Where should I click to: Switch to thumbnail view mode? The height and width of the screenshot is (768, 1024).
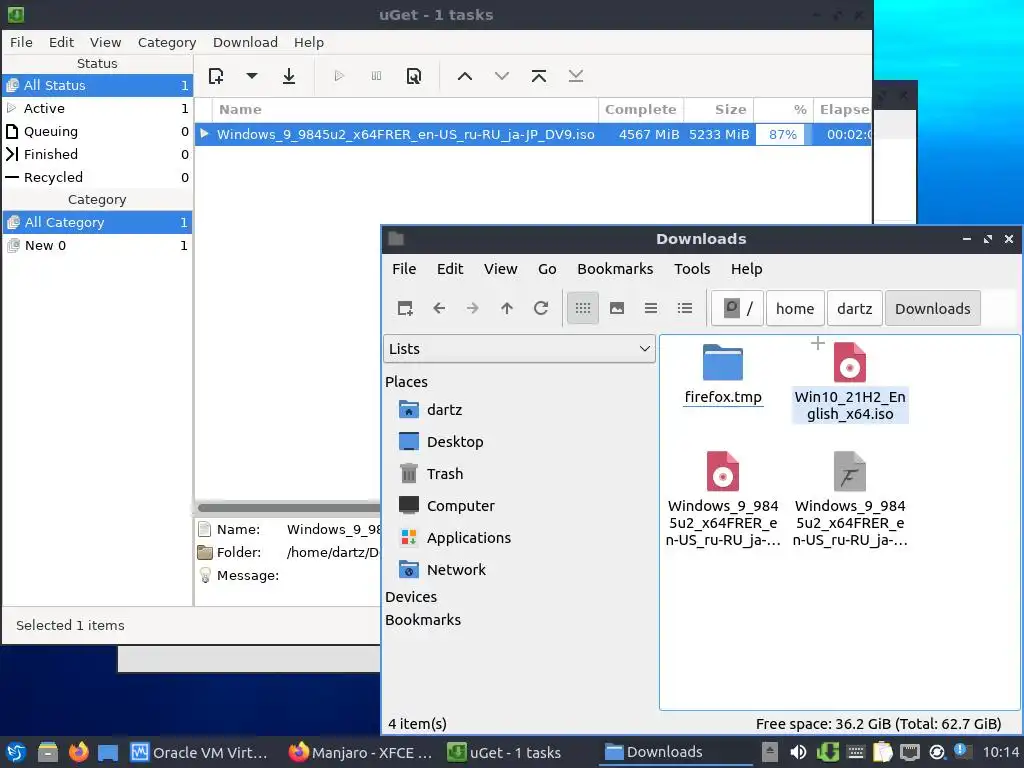coord(616,308)
